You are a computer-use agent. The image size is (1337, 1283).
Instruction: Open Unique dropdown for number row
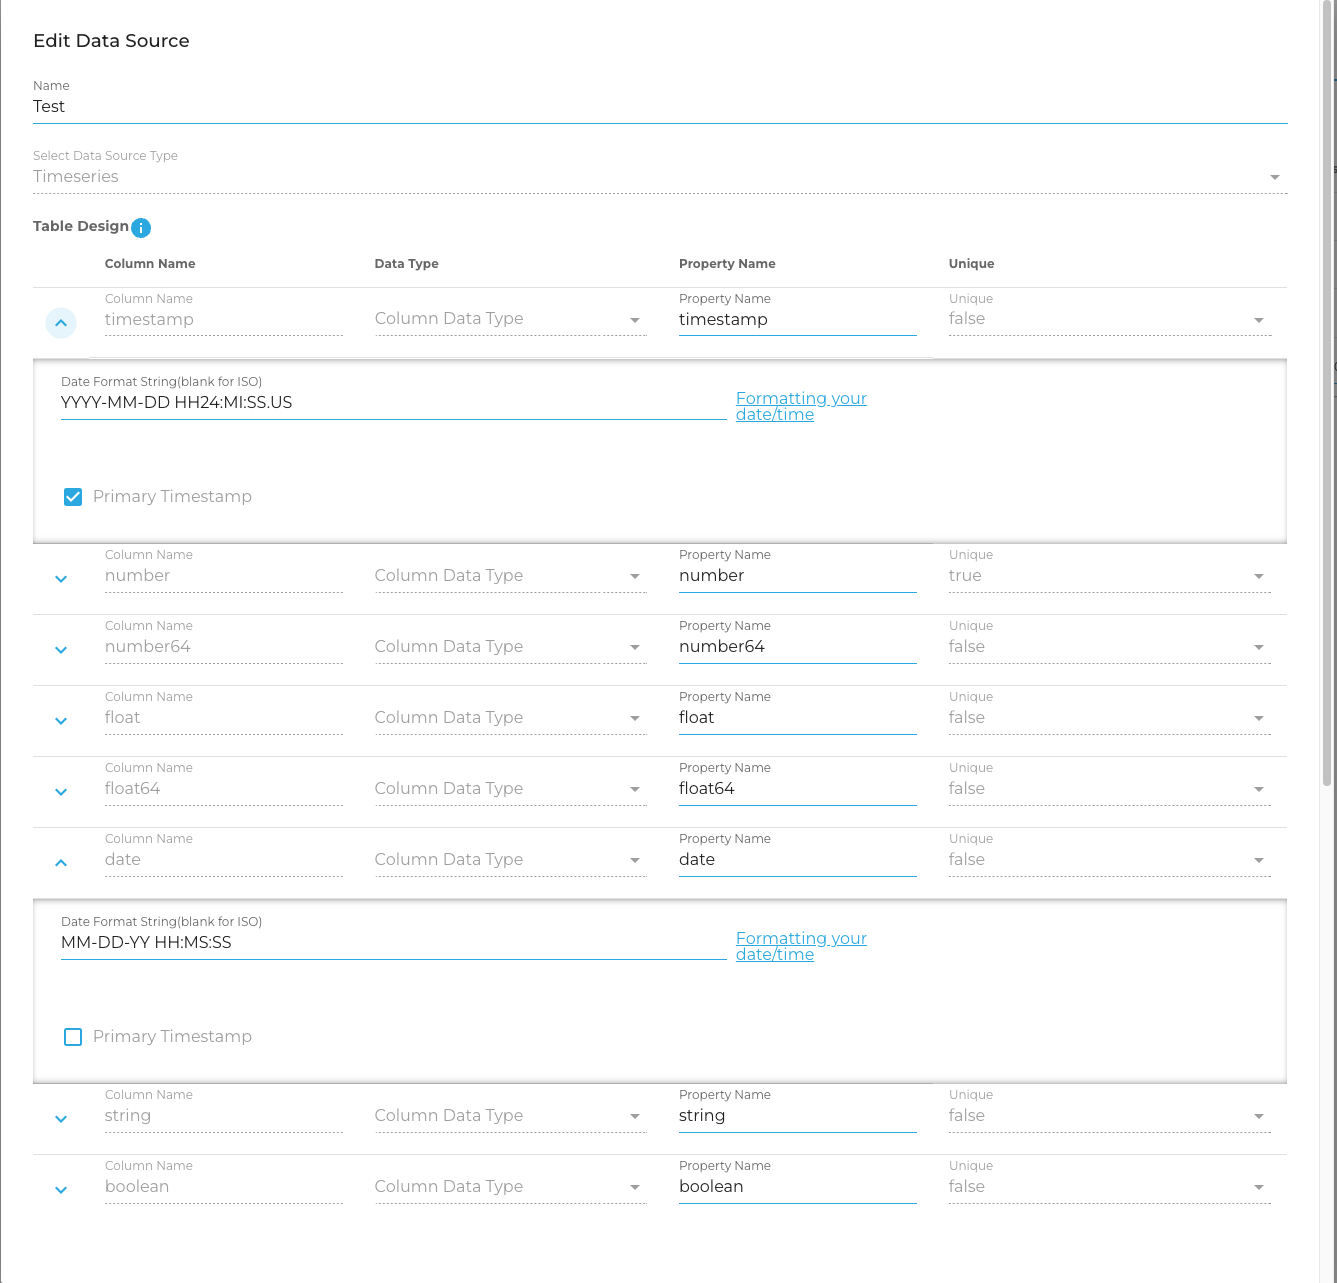click(x=1108, y=576)
